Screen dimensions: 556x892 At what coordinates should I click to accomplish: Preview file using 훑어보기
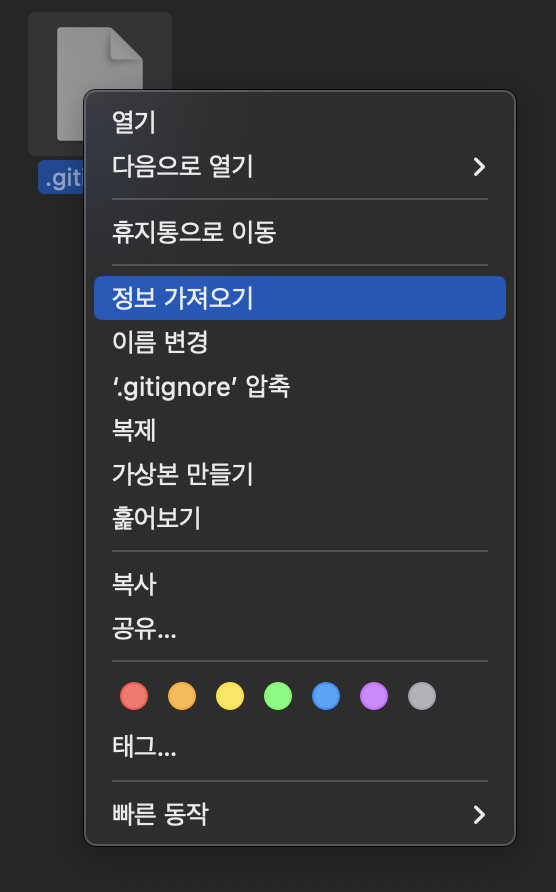coord(300,518)
